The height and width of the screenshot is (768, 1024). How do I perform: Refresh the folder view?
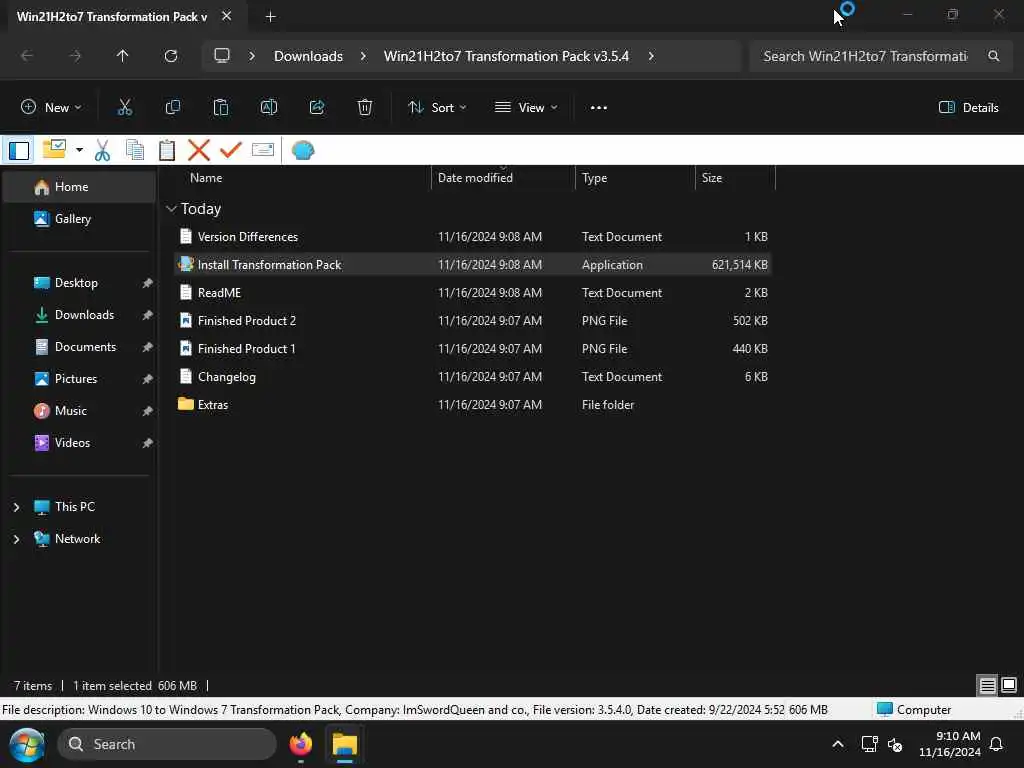(x=171, y=56)
